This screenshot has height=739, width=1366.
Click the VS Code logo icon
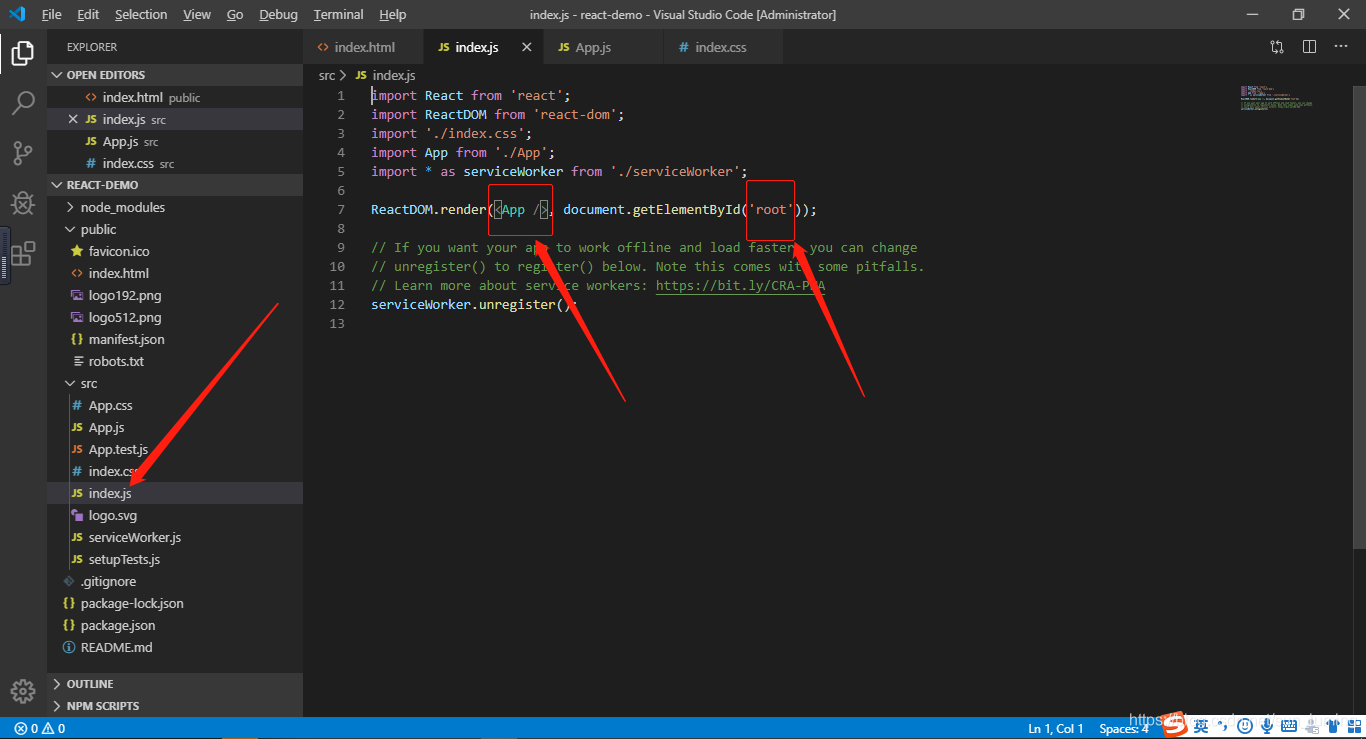coord(16,14)
